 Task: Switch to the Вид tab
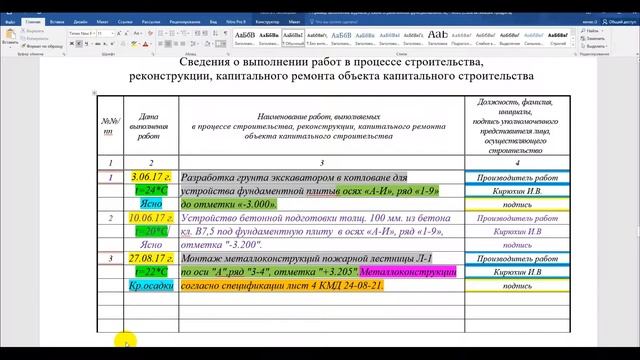click(213, 22)
